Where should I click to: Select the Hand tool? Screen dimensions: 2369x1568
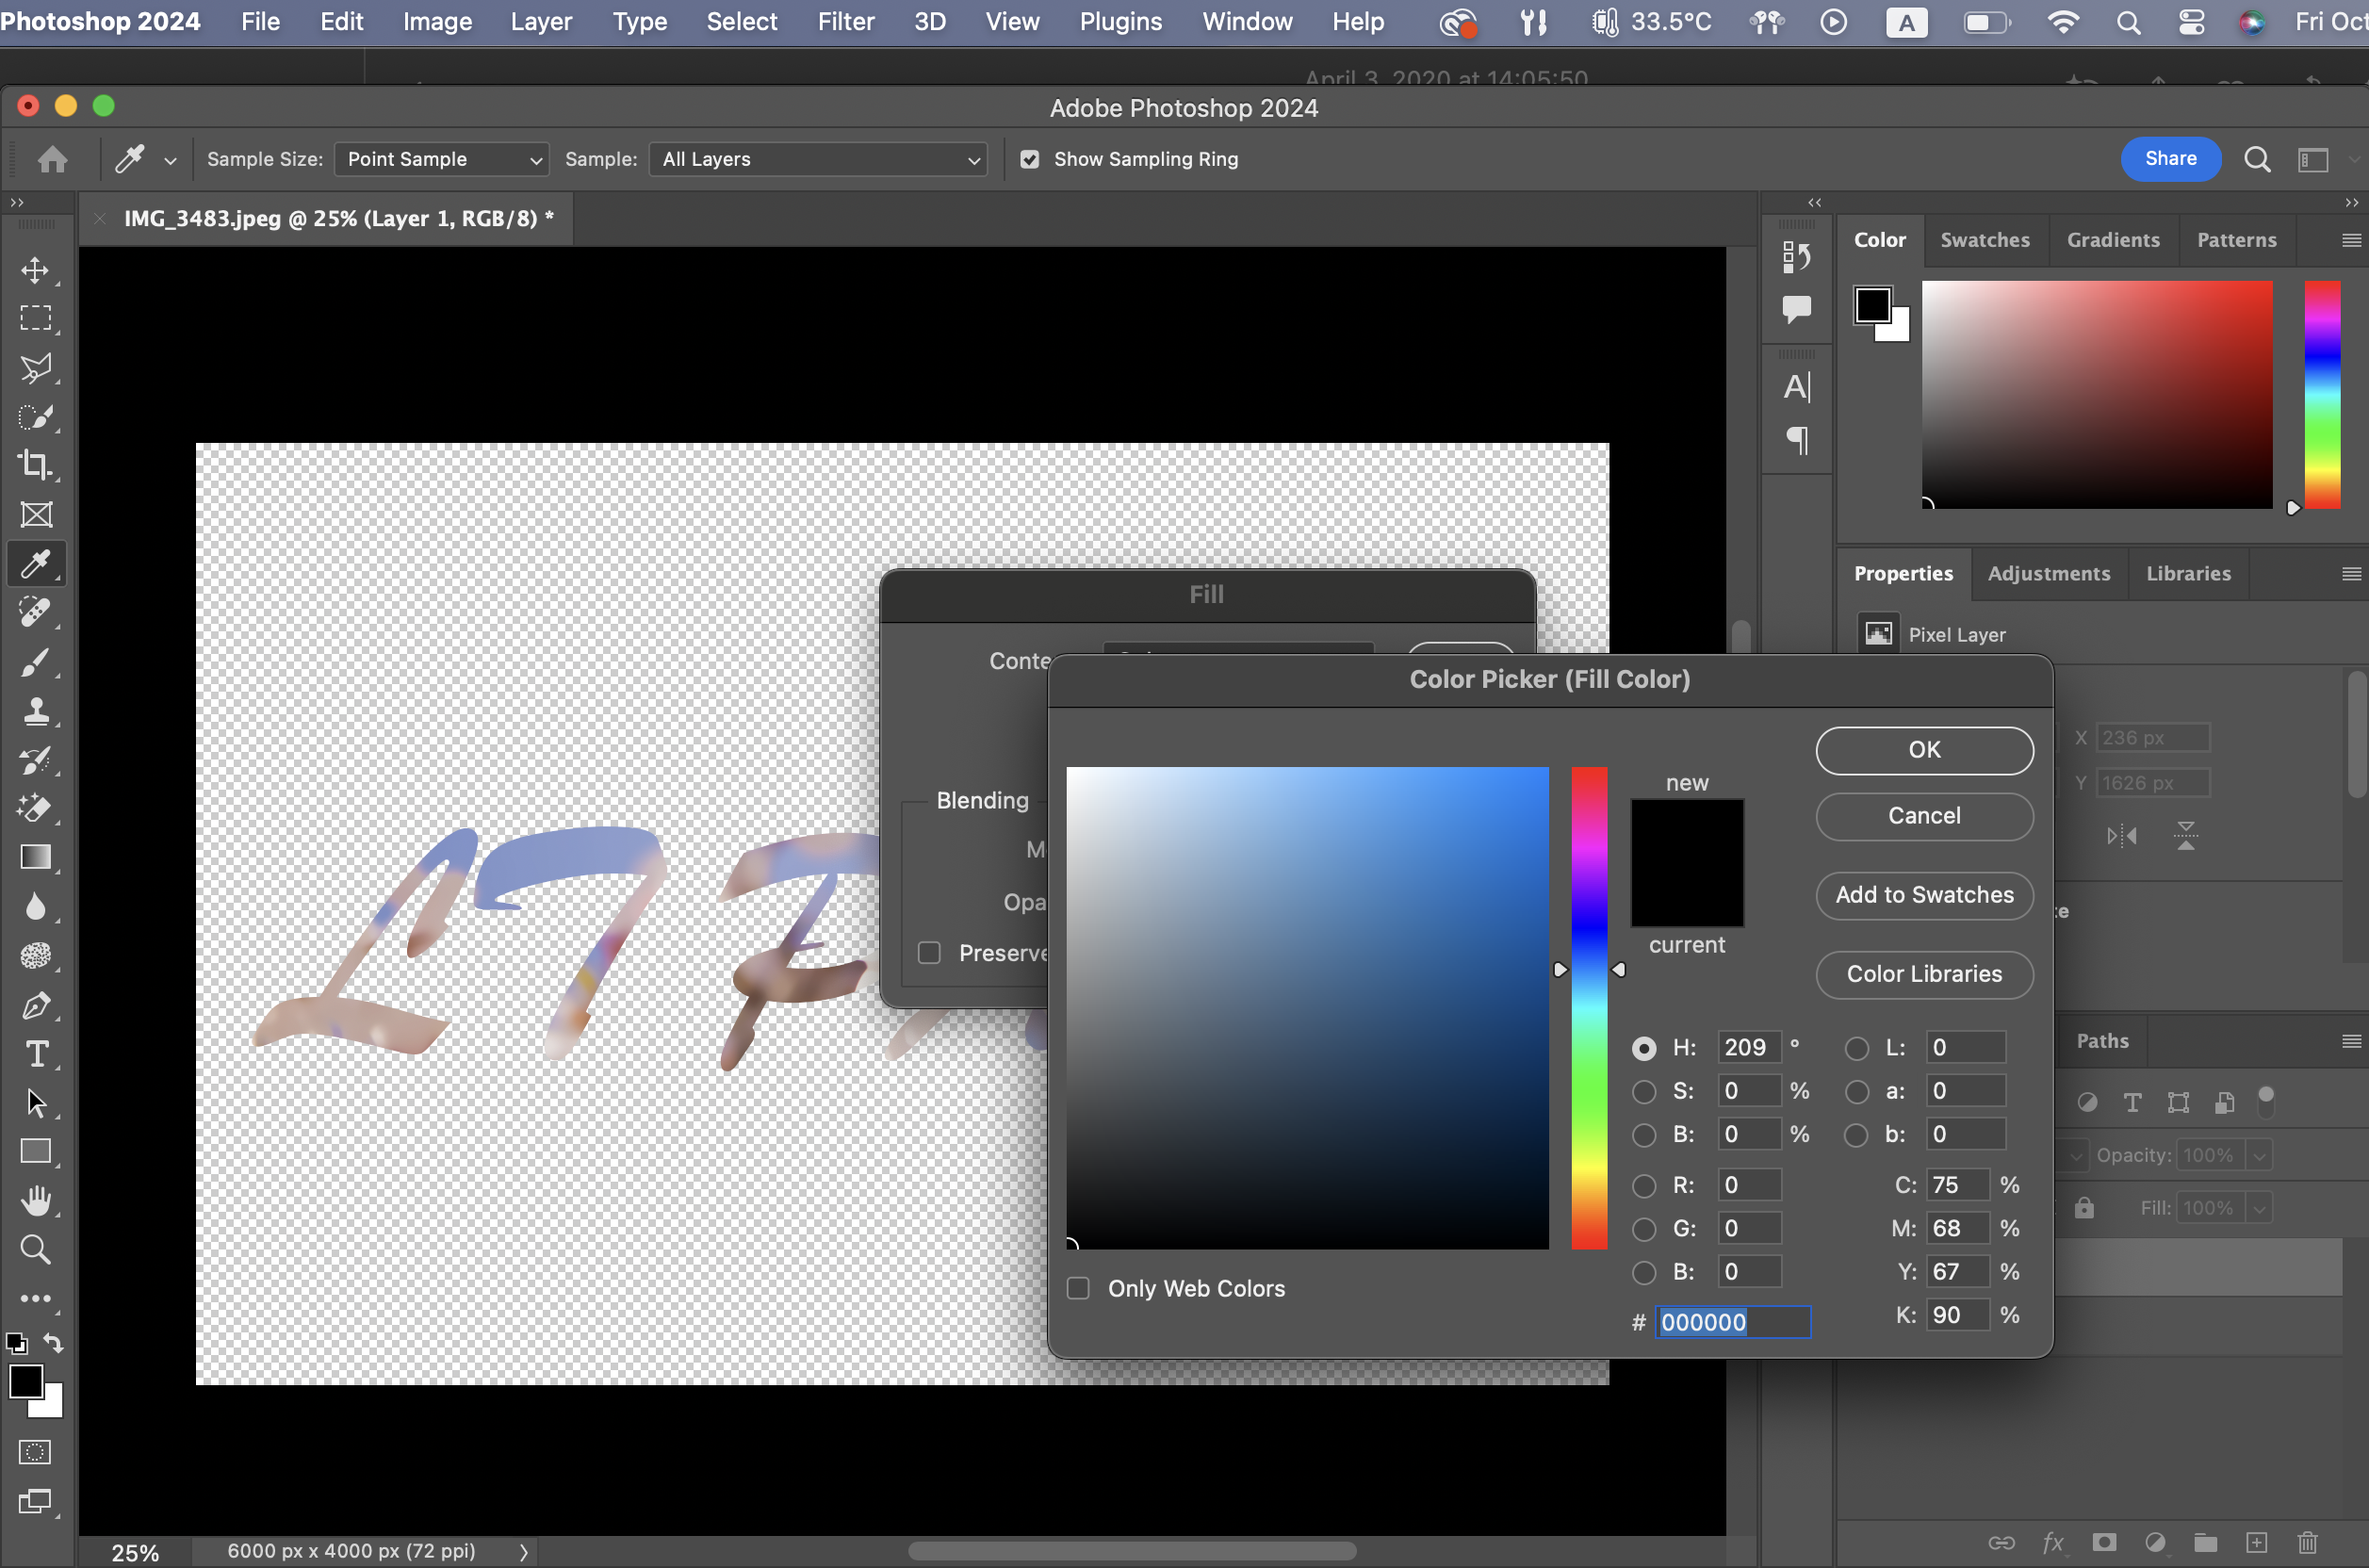point(36,1200)
